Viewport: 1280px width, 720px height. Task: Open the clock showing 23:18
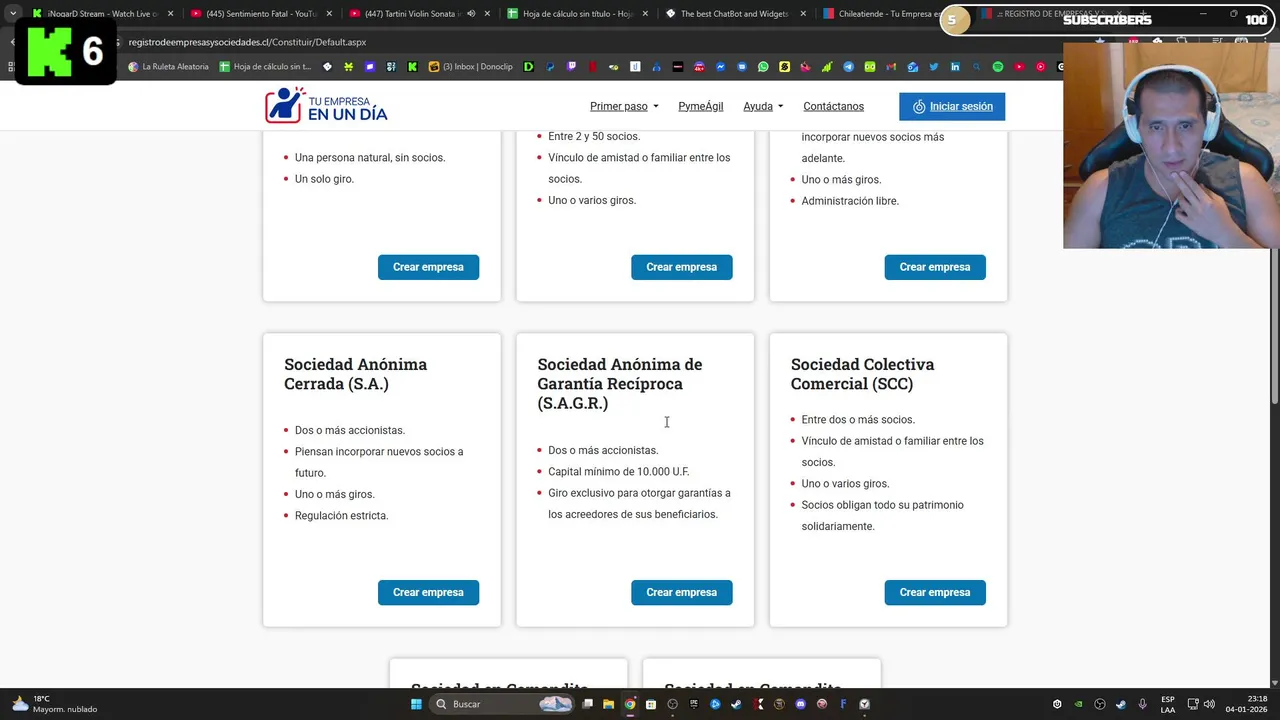pyautogui.click(x=1247, y=704)
